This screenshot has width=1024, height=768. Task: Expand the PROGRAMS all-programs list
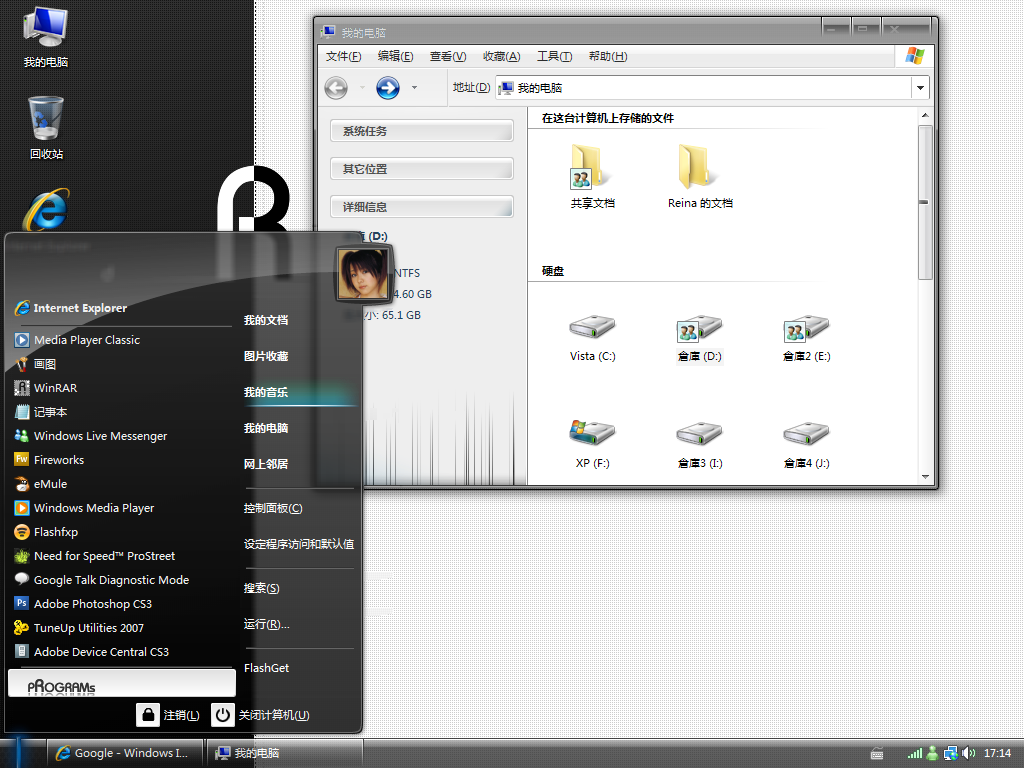click(x=121, y=684)
